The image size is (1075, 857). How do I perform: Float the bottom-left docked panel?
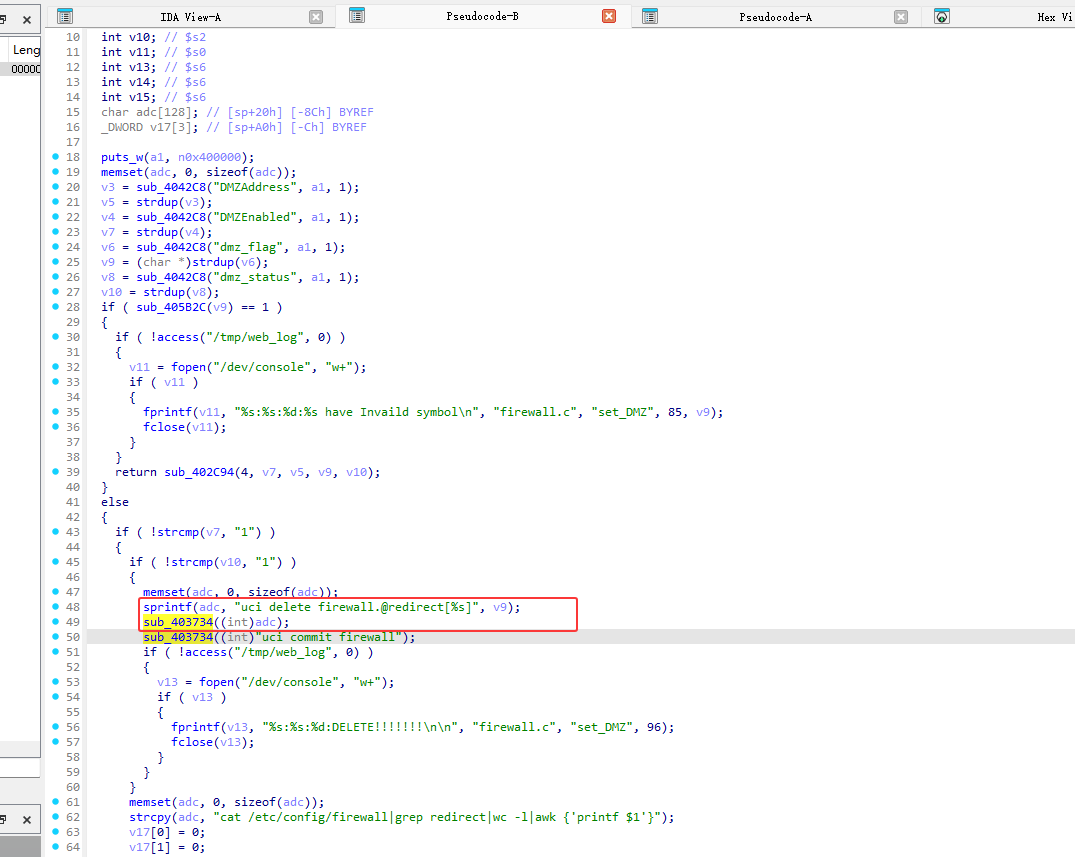[x=4, y=820]
